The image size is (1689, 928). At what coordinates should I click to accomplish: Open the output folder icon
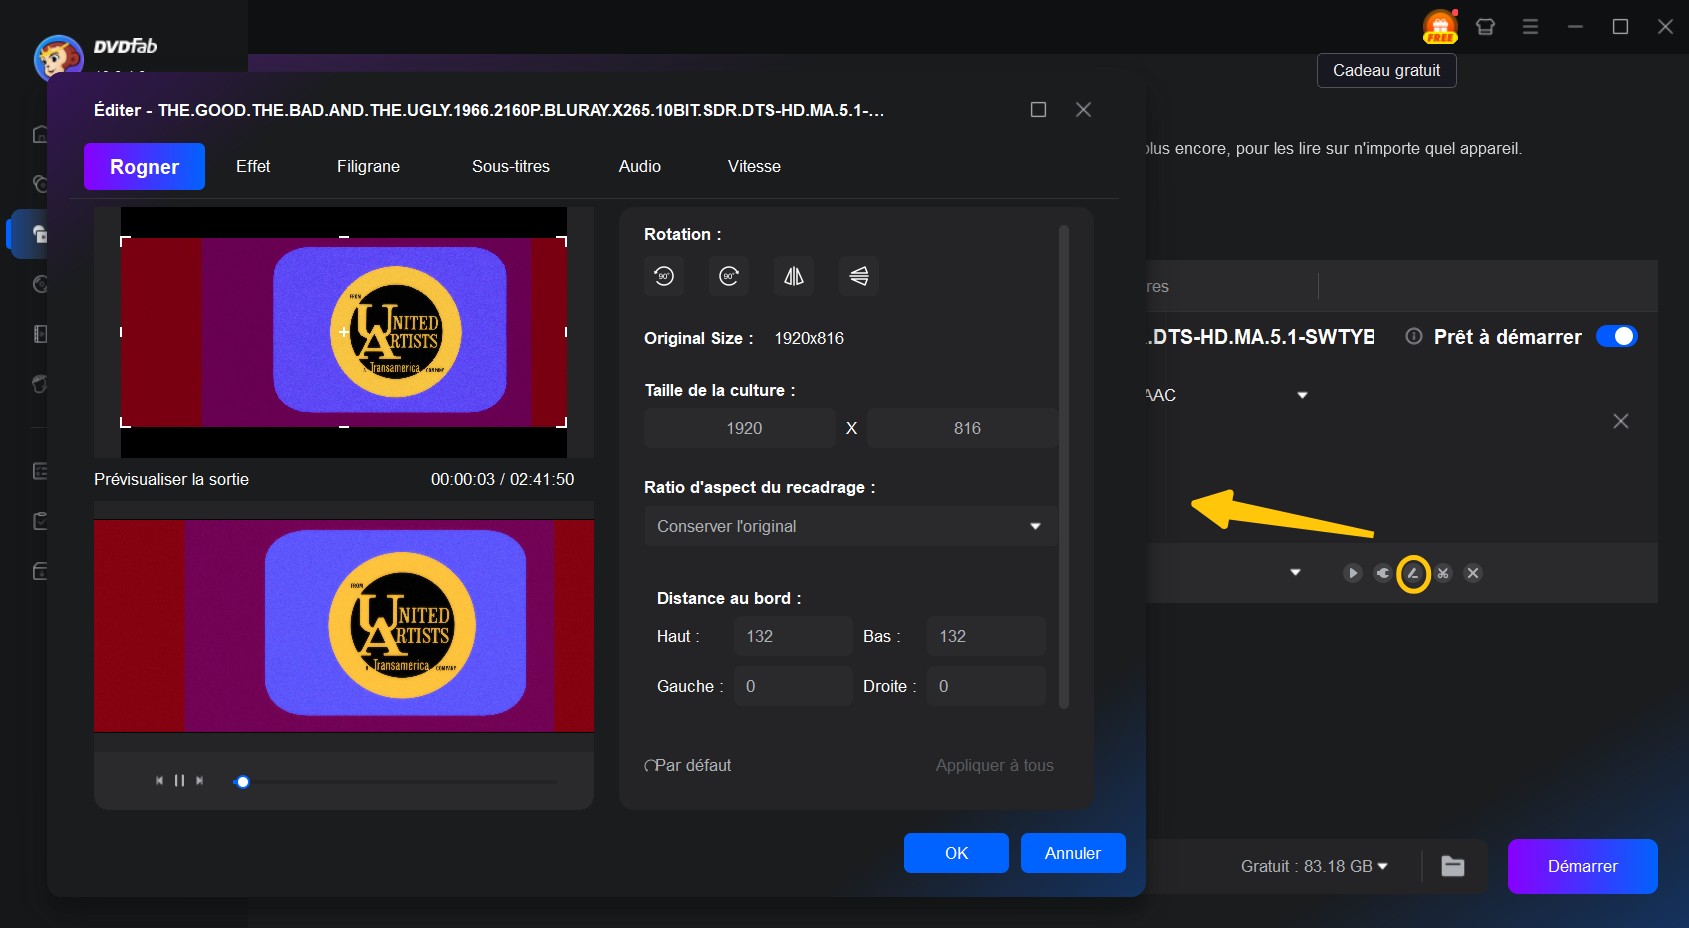point(1453,866)
